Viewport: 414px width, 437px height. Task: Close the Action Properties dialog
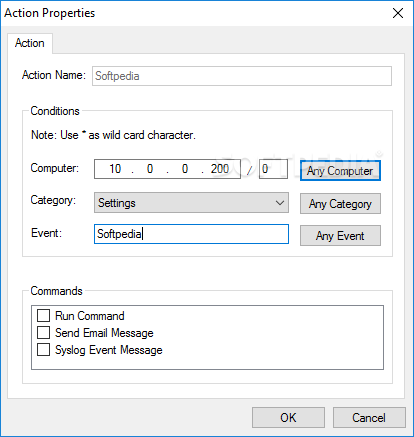tap(398, 13)
